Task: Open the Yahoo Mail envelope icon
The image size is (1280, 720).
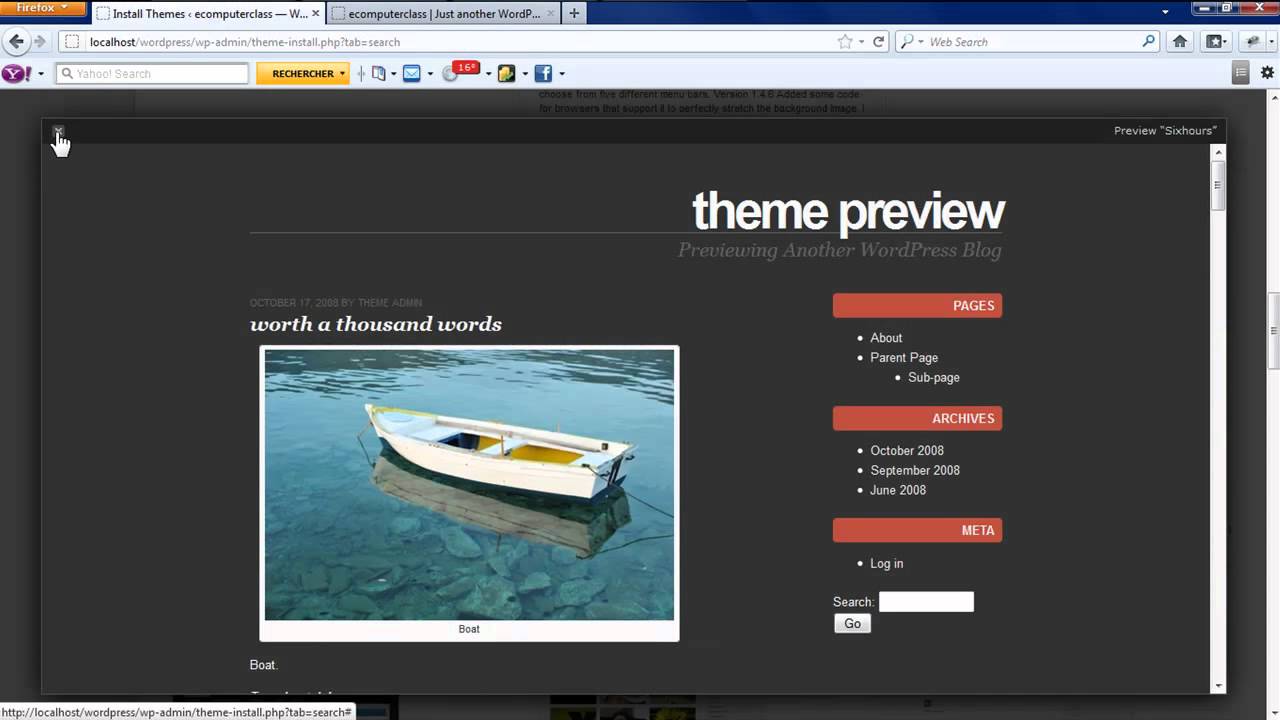Action: (x=411, y=73)
